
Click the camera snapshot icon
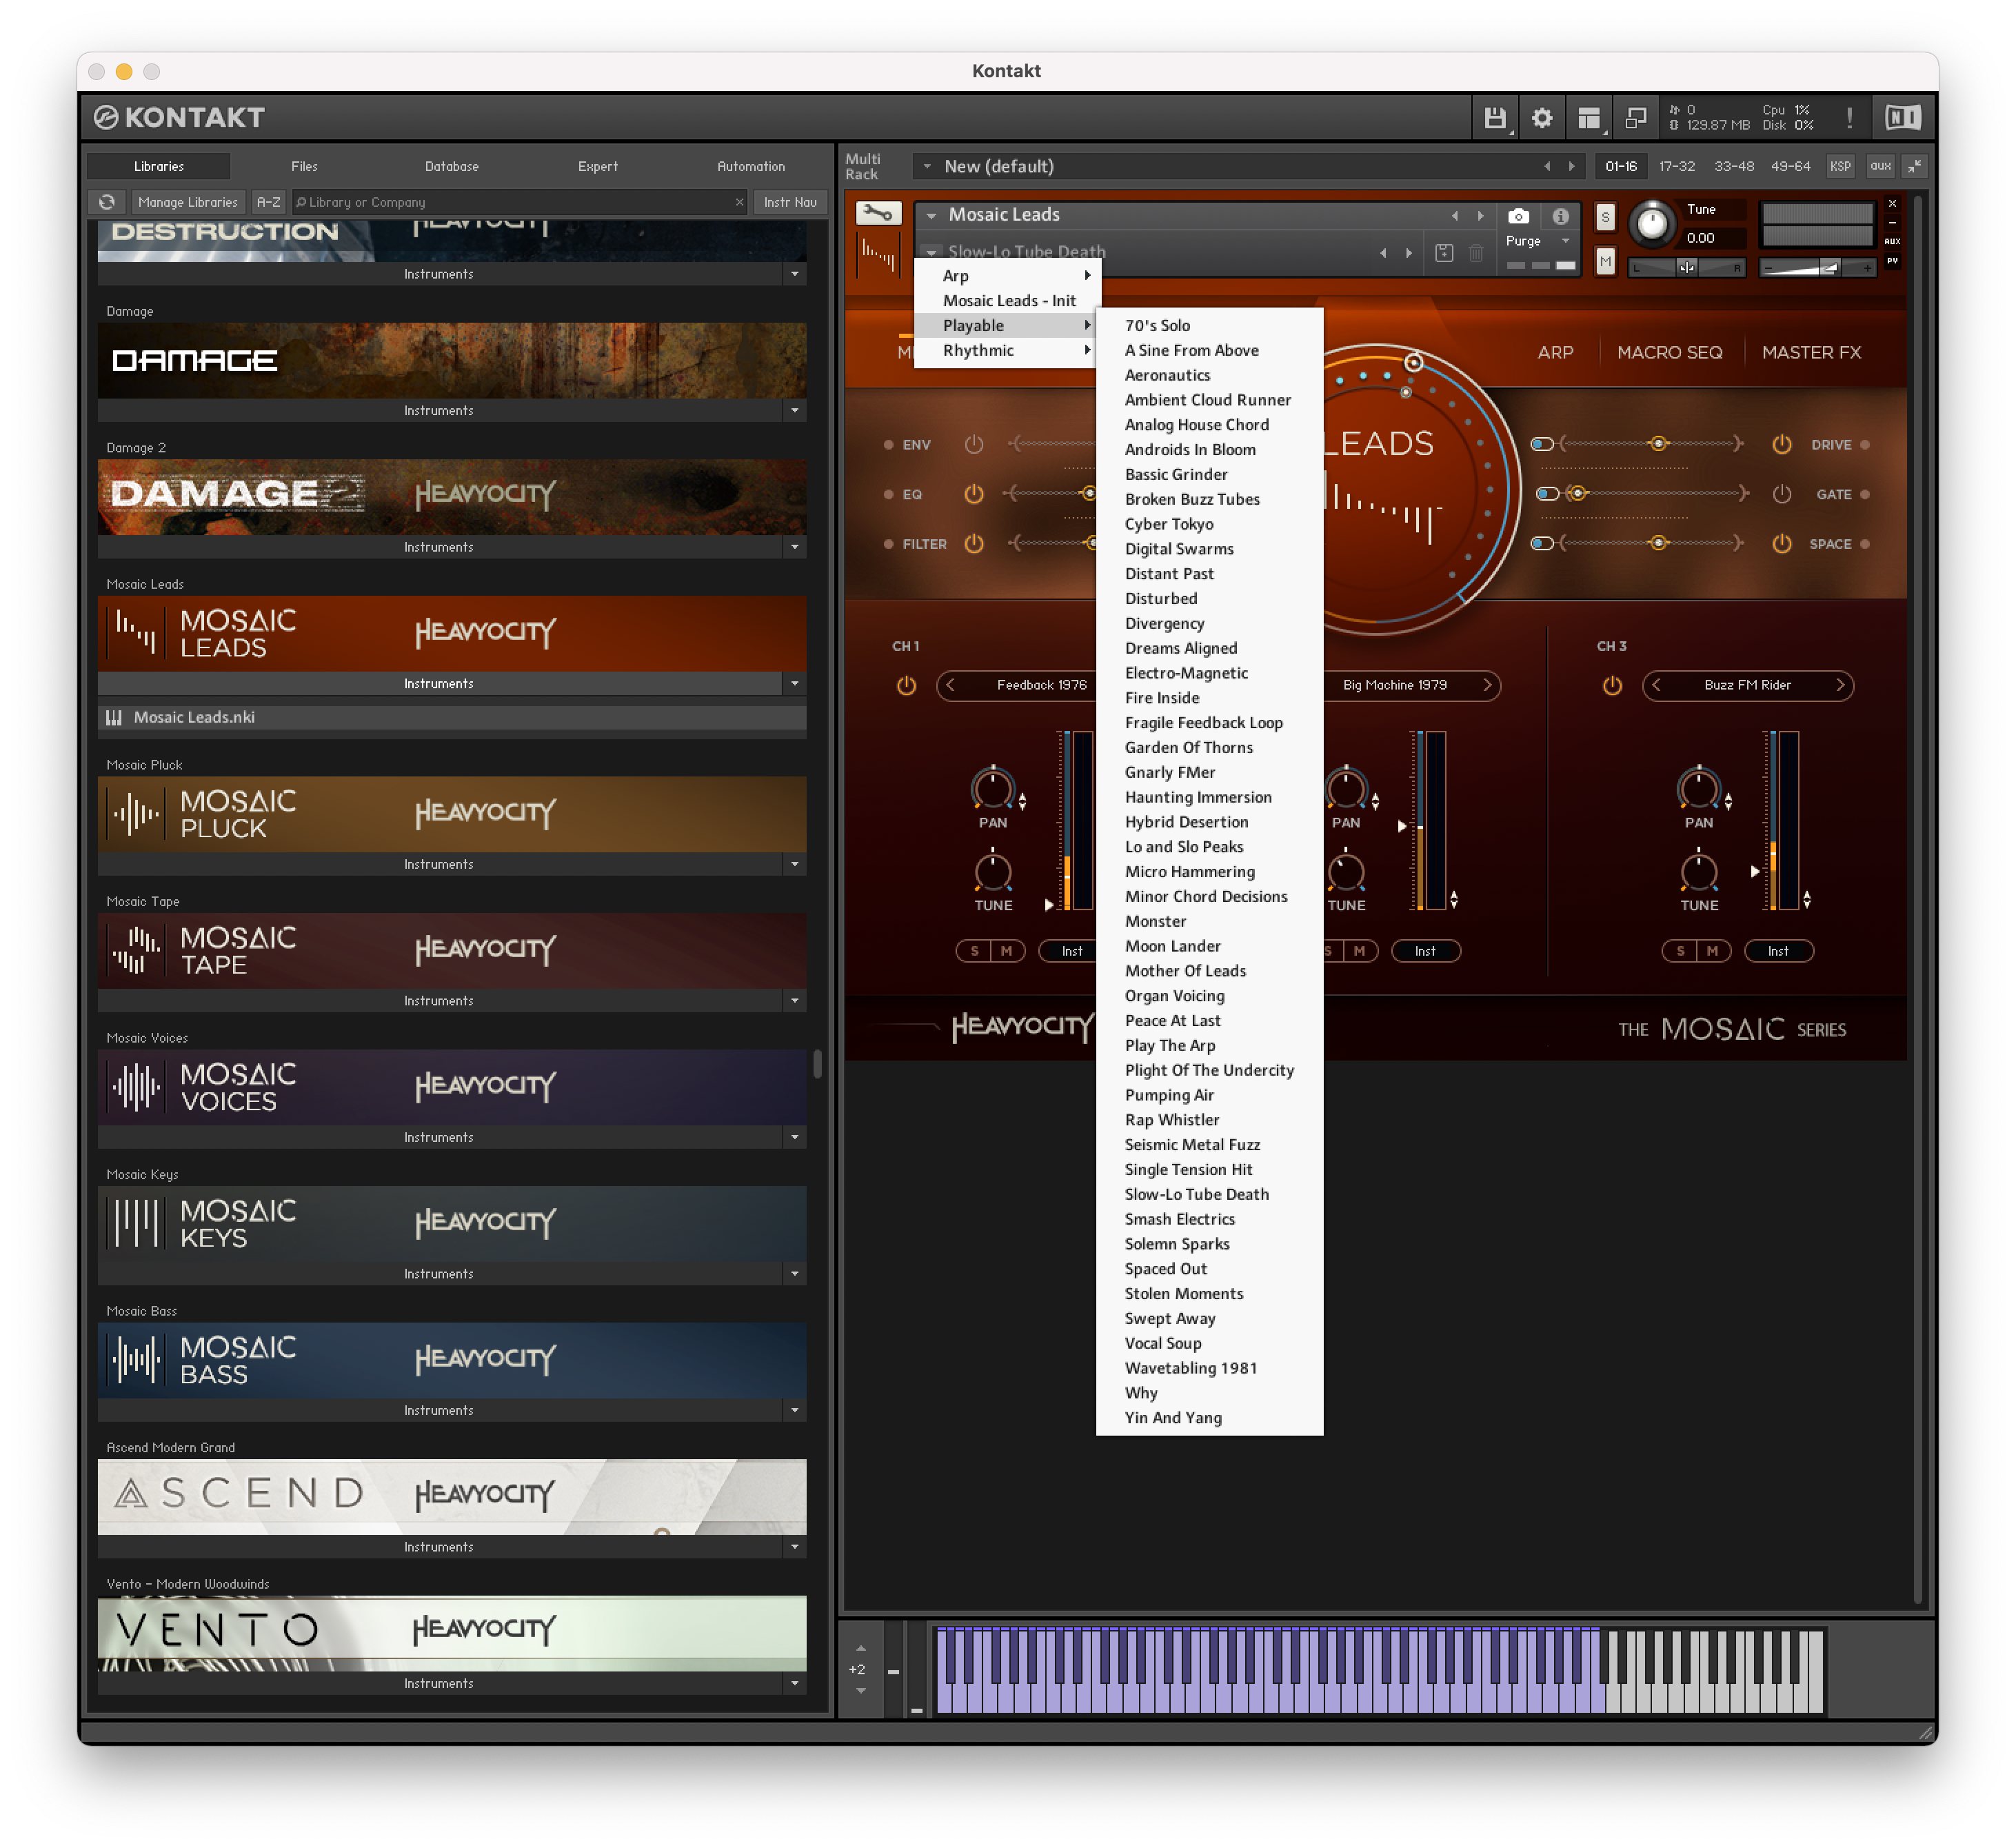(1518, 216)
